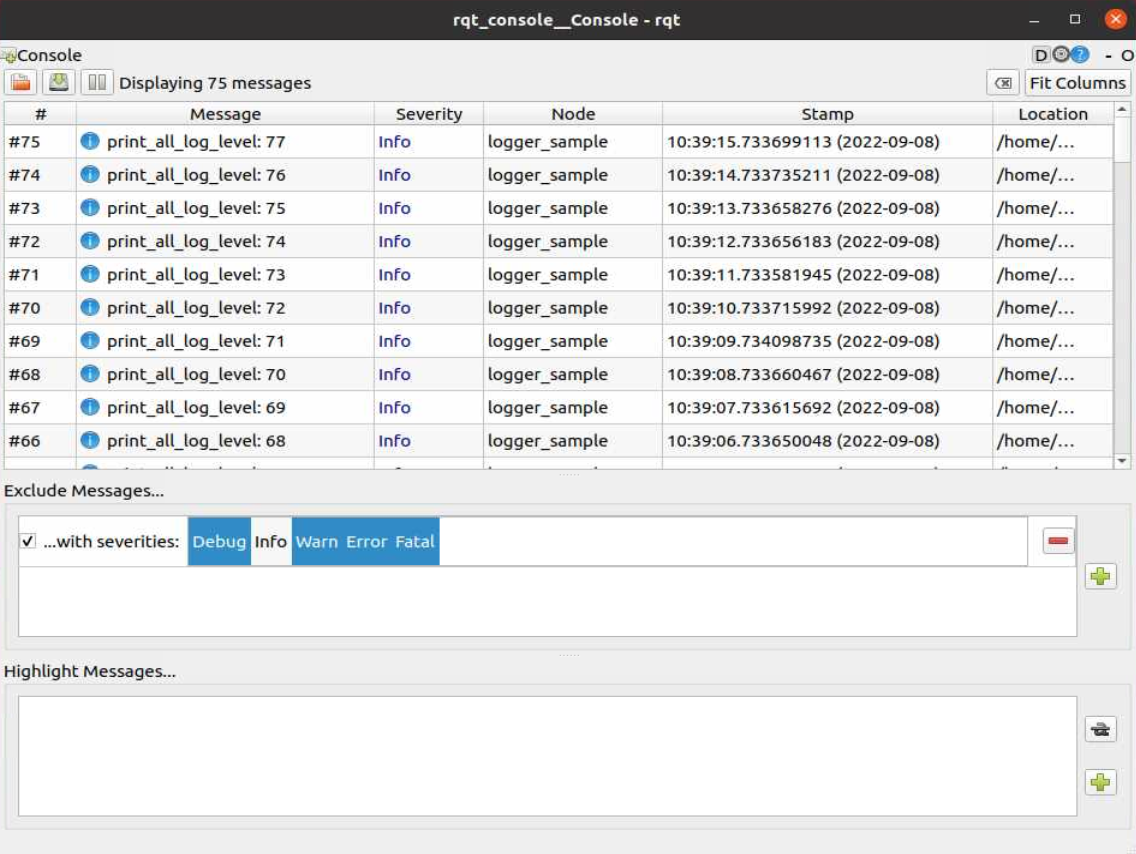Click the info icon in row #73
This screenshot has width=1136, height=854.
click(x=90, y=208)
